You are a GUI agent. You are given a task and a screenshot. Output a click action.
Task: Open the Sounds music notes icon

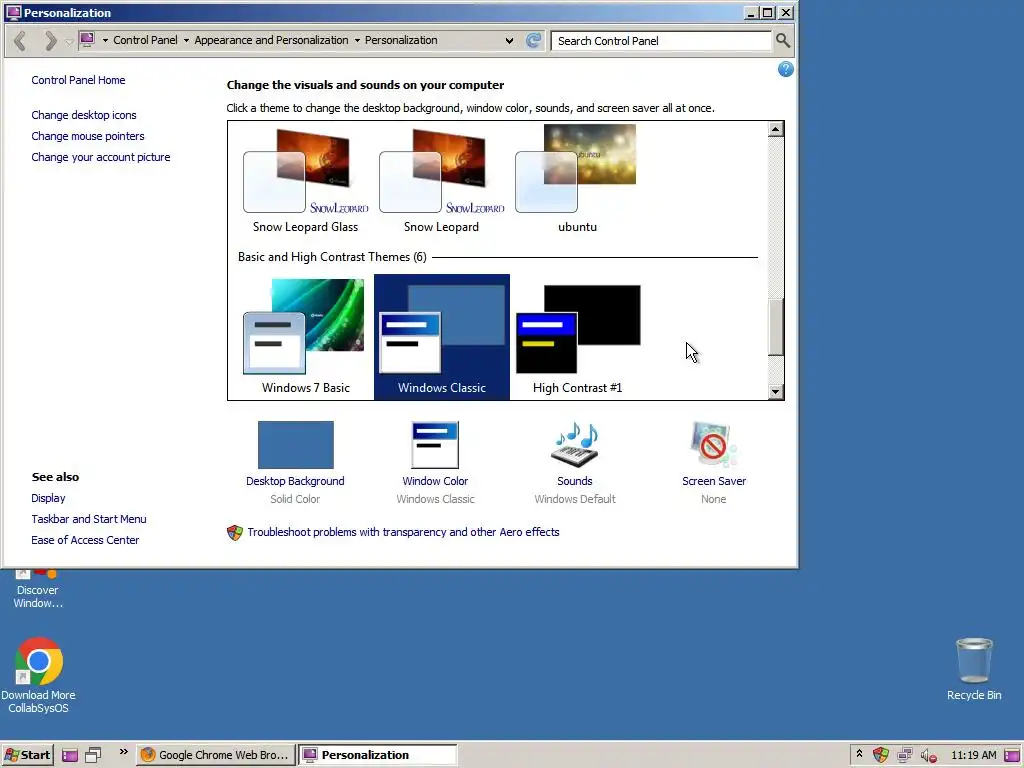575,445
